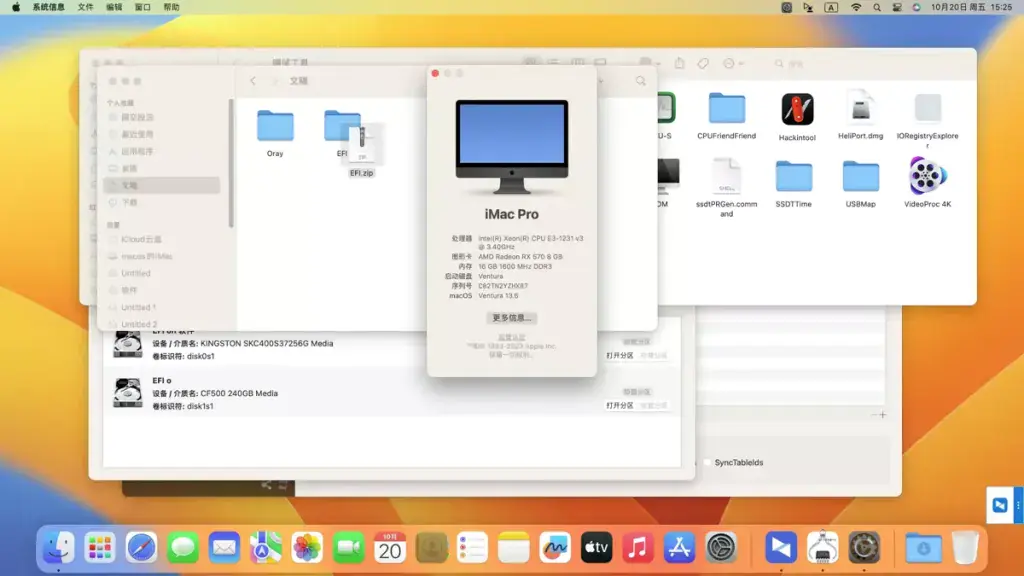Screen dimensions: 1024x576
Task: Open App Store from the Dock
Action: pyautogui.click(x=679, y=547)
